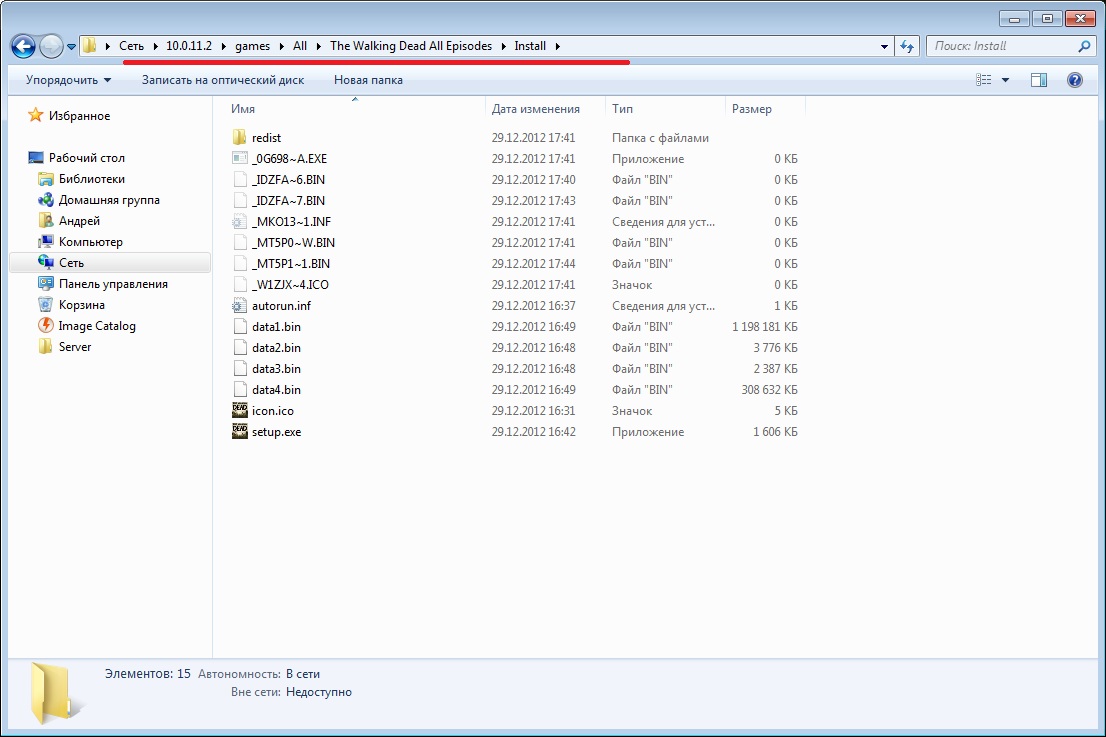Click the games segment in address path
1106x737 pixels.
(252, 46)
